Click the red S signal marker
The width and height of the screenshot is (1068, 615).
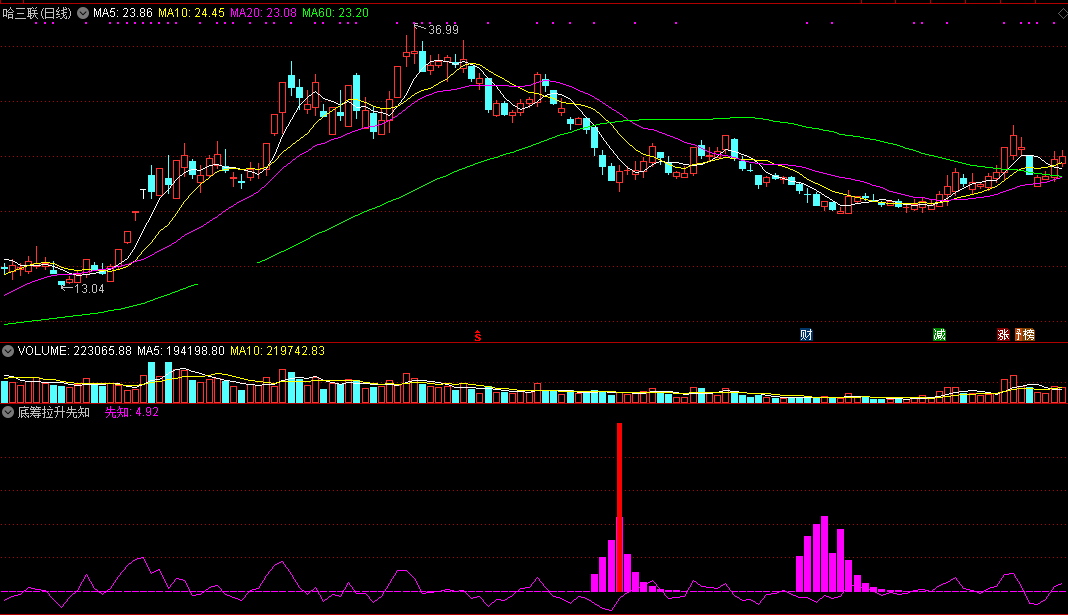[x=478, y=336]
